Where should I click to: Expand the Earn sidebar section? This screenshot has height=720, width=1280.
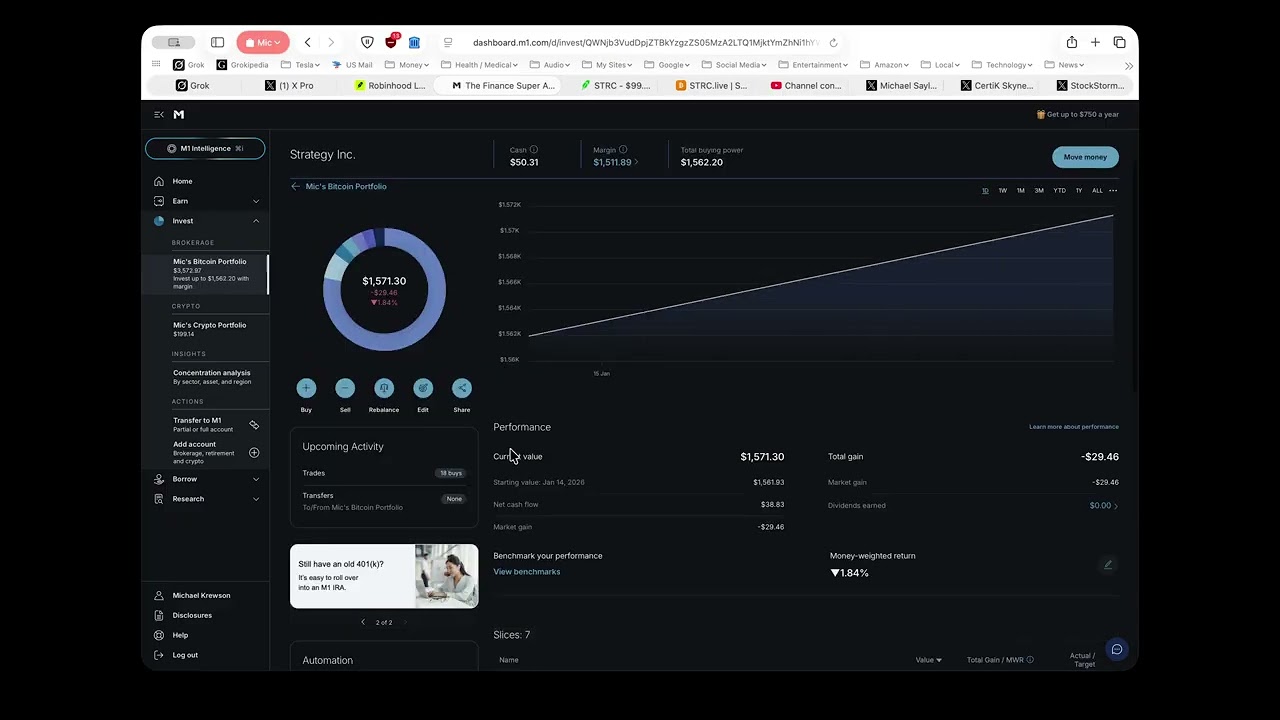click(x=255, y=201)
